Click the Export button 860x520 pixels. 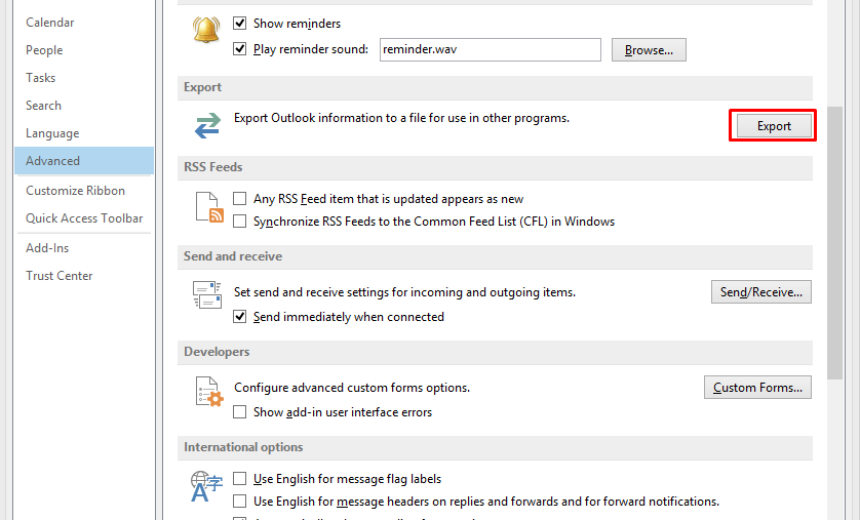click(773, 126)
